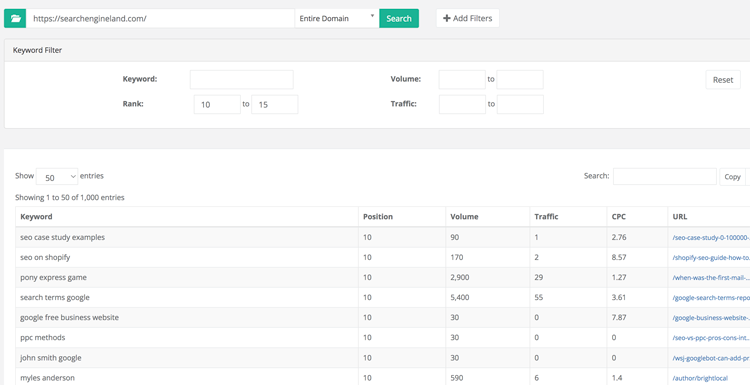The height and width of the screenshot is (385, 750).
Task: Focus the Keyword filter input
Action: coord(242,79)
